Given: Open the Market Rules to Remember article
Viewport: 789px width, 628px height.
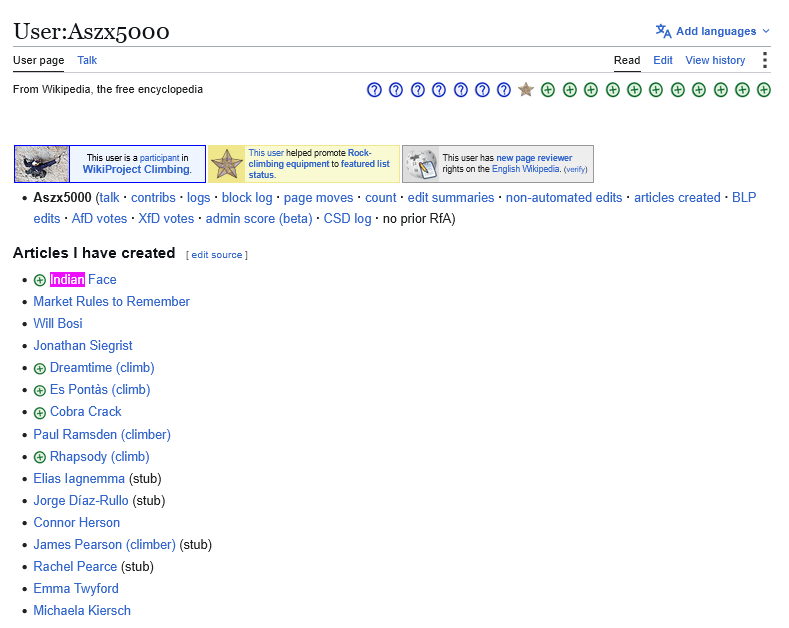Looking at the screenshot, I should [112, 302].
